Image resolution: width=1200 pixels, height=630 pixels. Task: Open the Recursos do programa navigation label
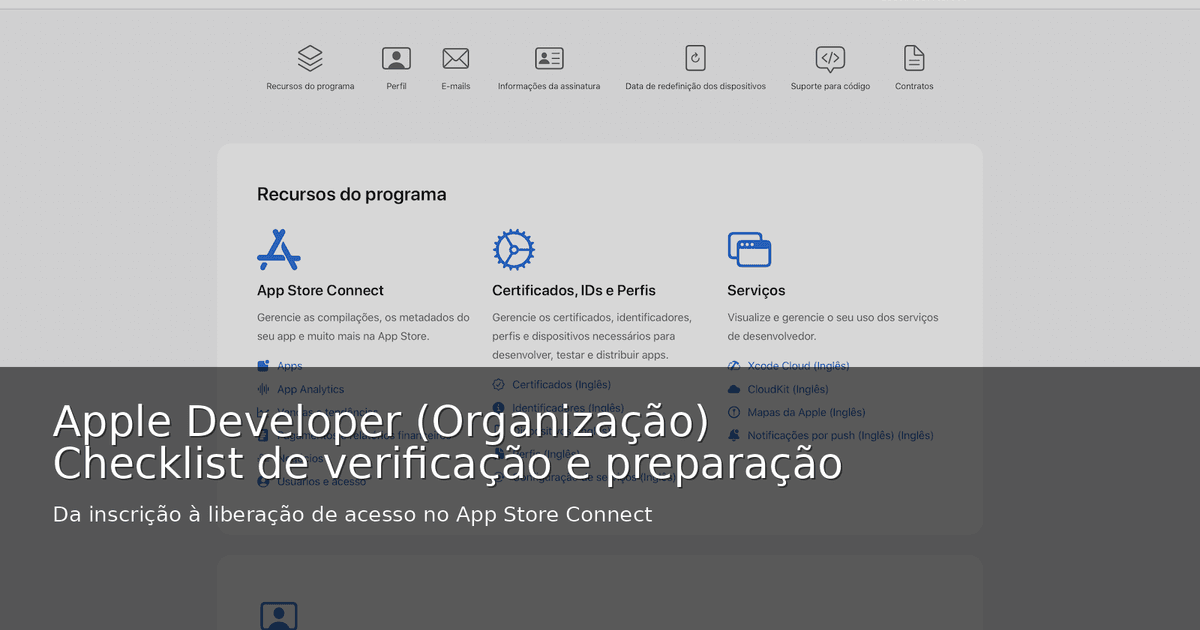pos(310,86)
